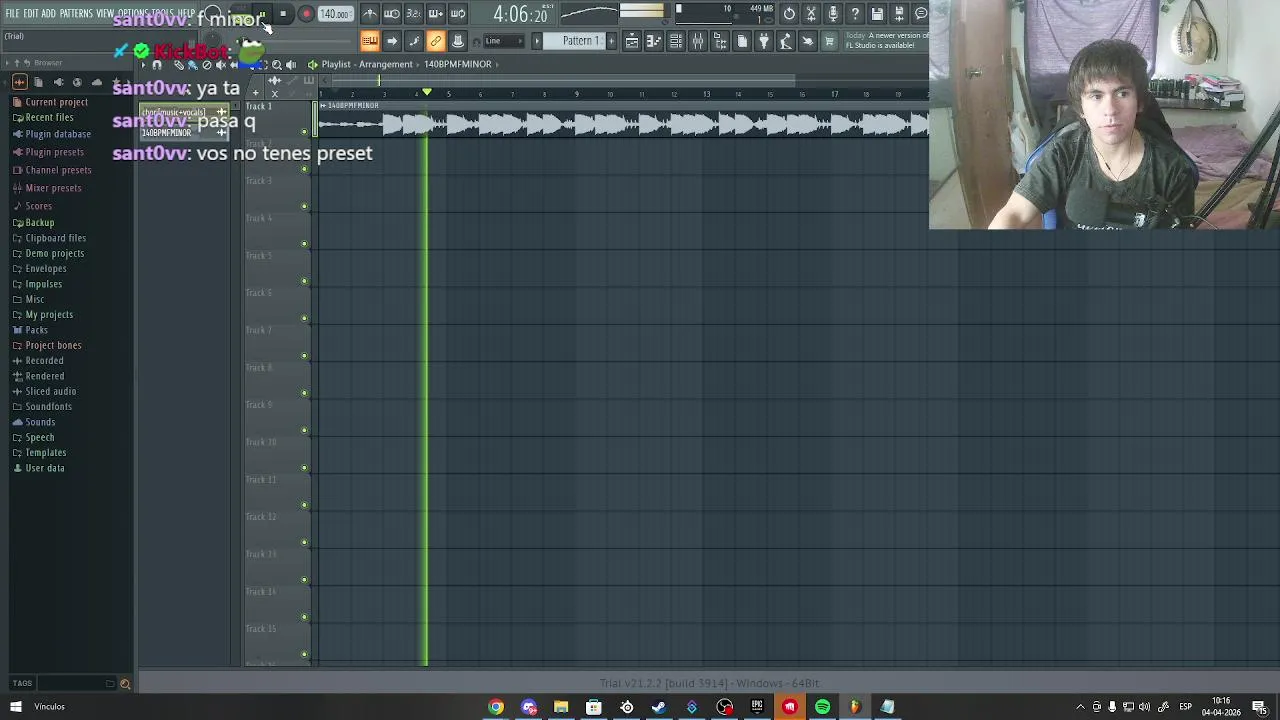The height and width of the screenshot is (720, 1280).
Task: Mute Track 9 using its green dot
Action: click(304, 431)
